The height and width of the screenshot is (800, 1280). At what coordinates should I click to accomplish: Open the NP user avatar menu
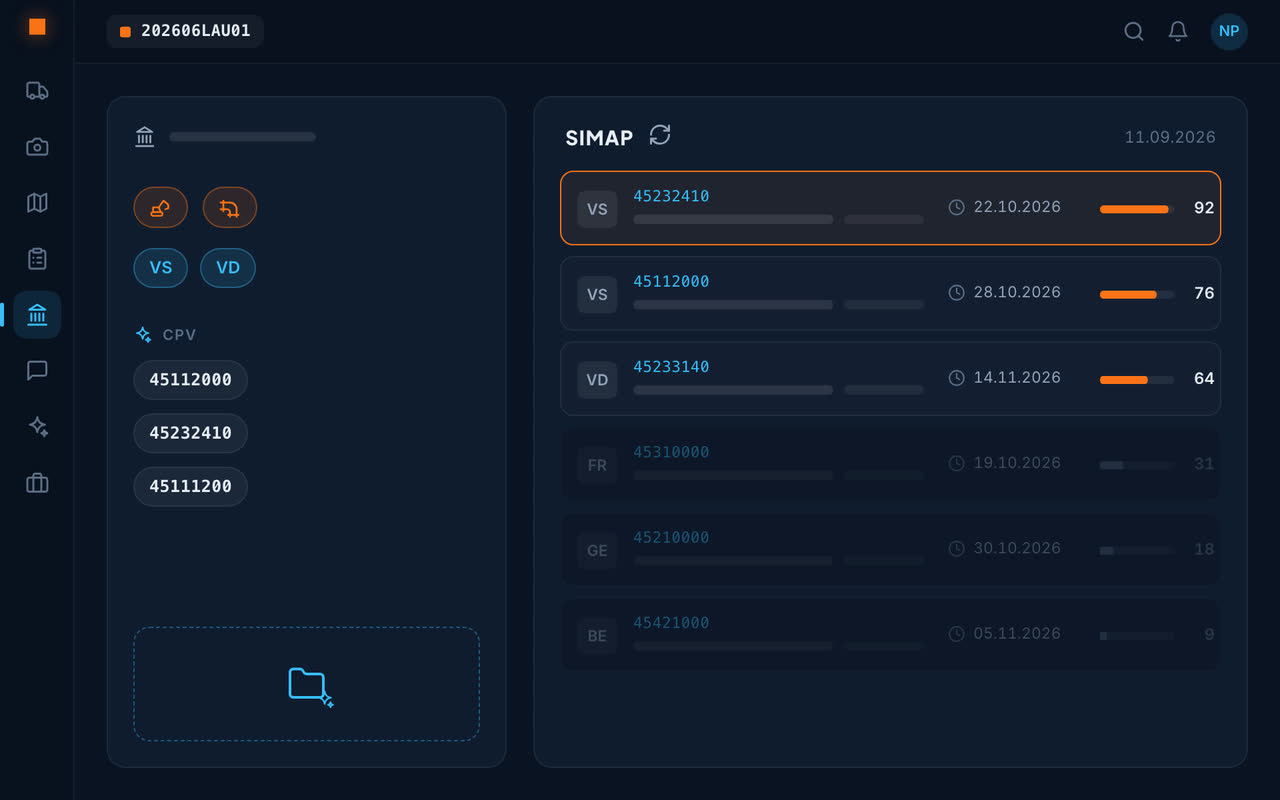point(1229,31)
